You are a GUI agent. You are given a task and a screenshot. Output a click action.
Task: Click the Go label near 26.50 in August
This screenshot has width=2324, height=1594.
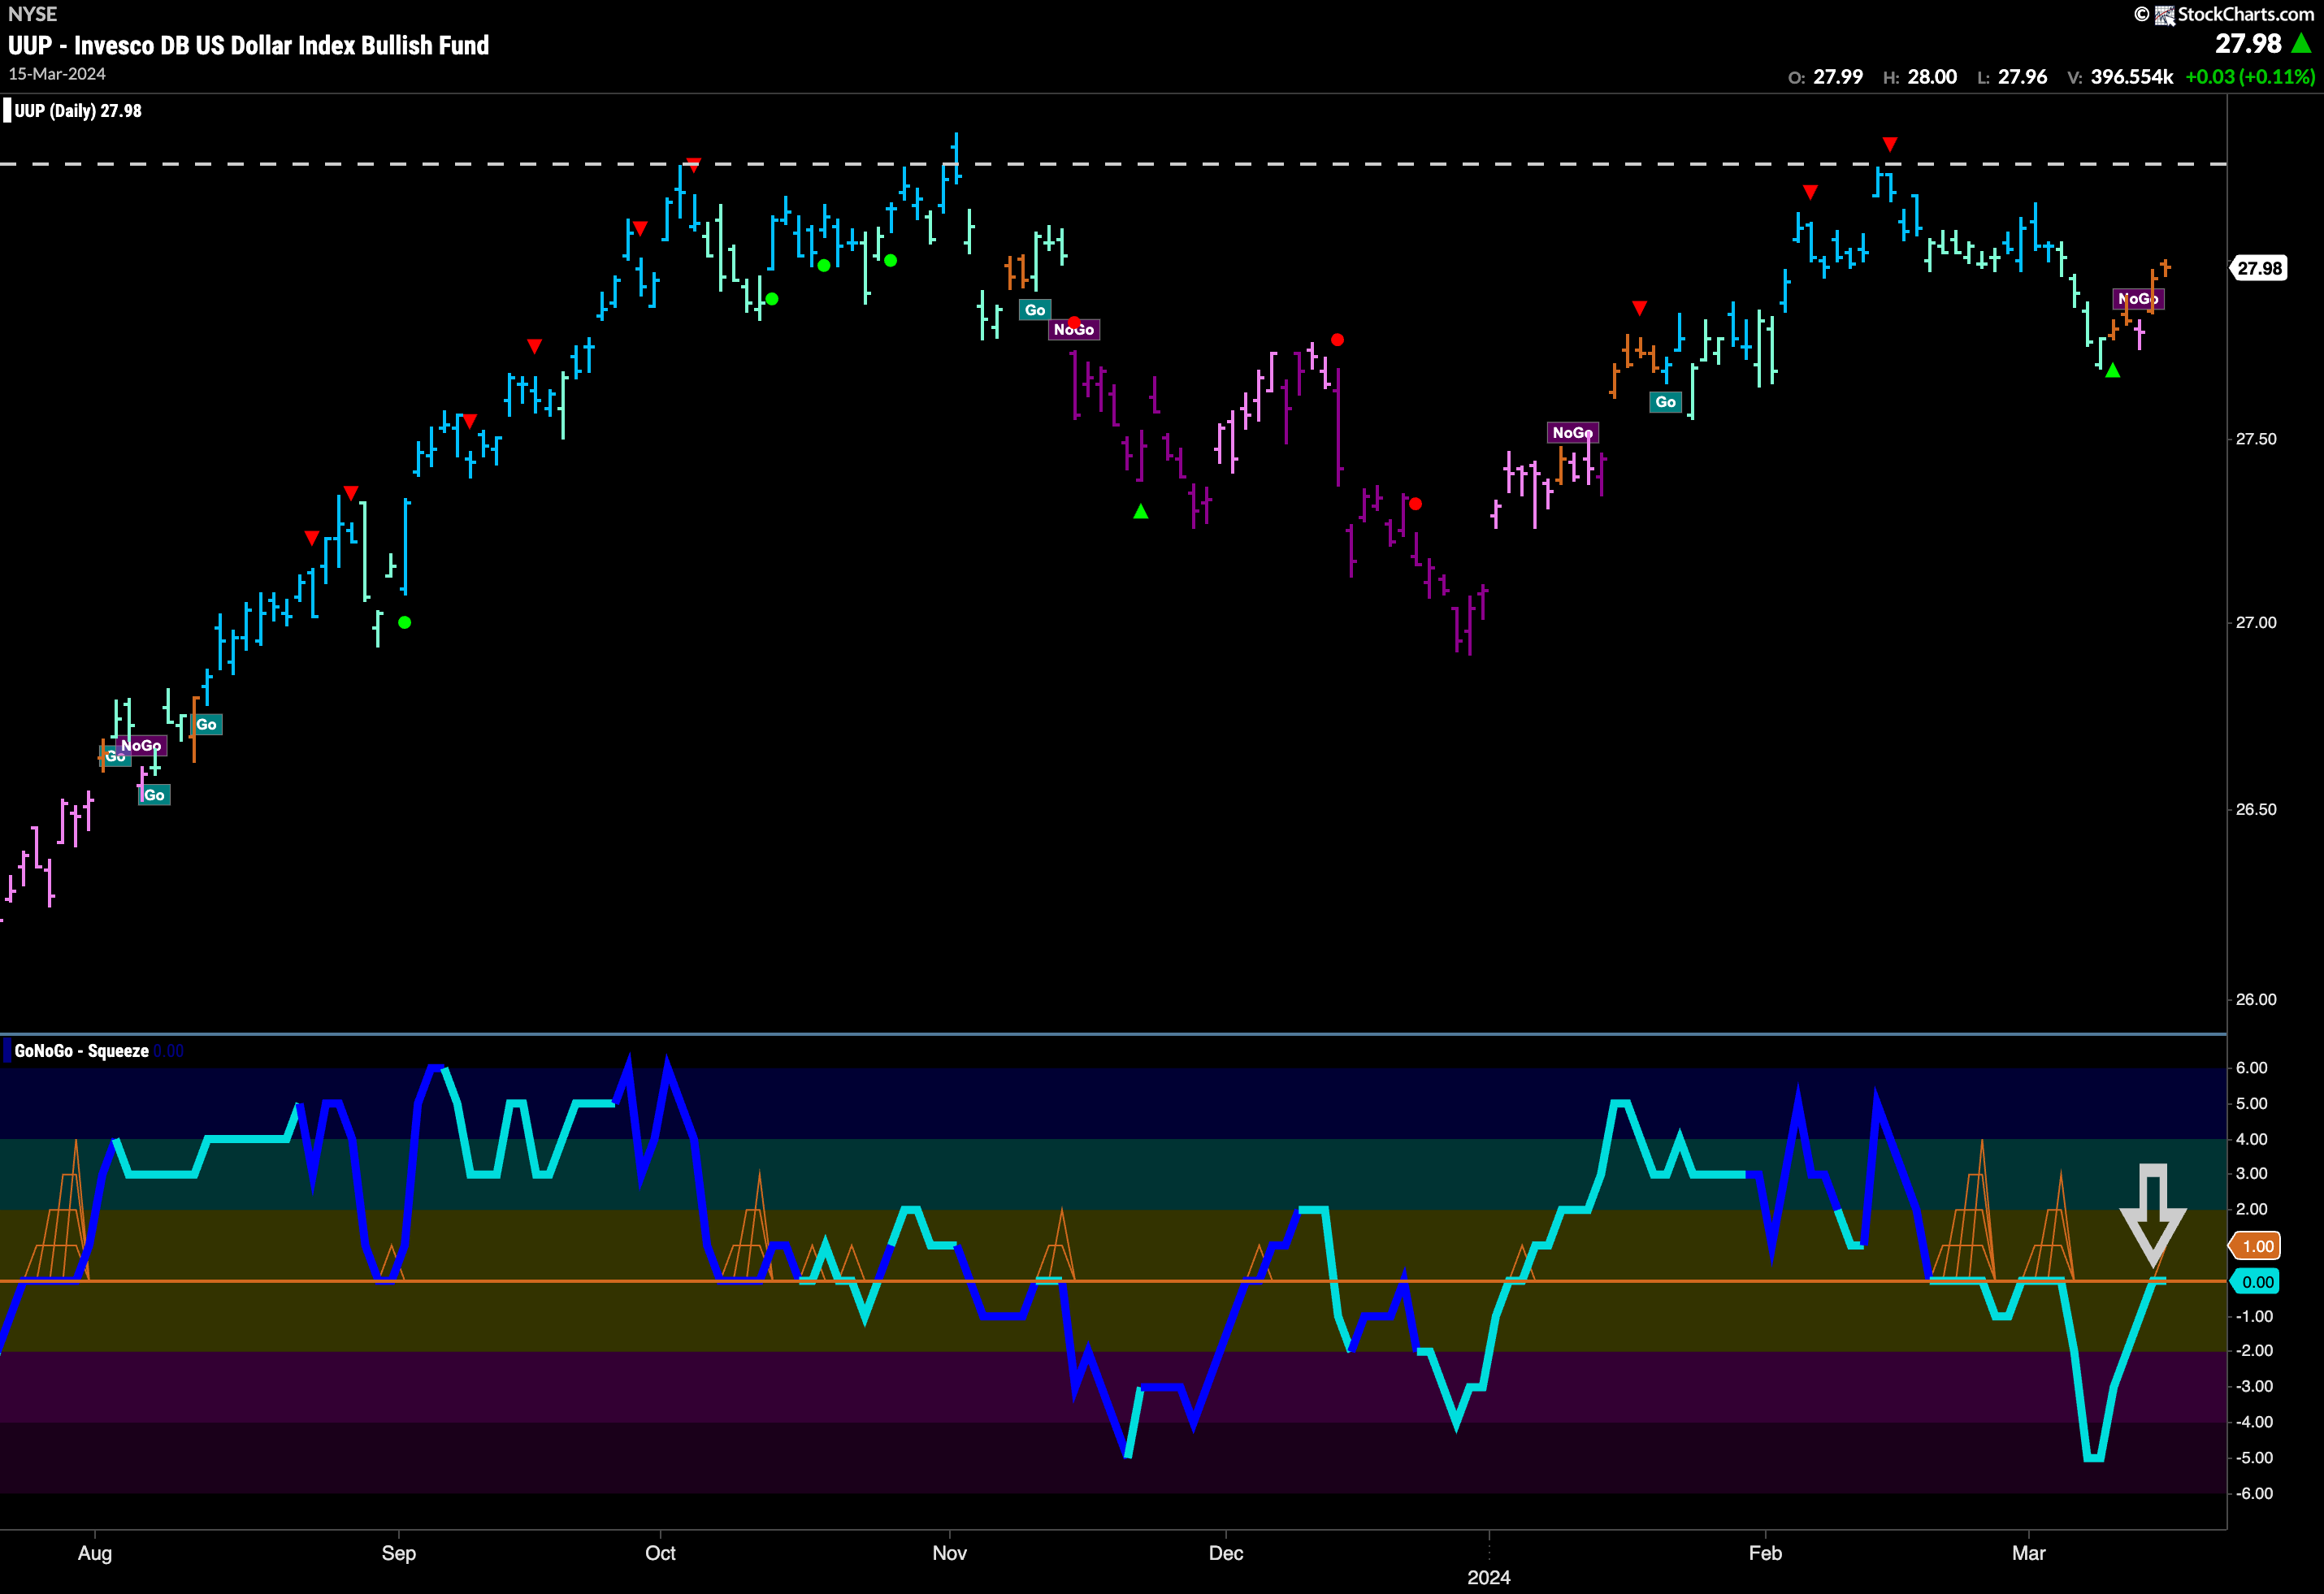pyautogui.click(x=154, y=796)
